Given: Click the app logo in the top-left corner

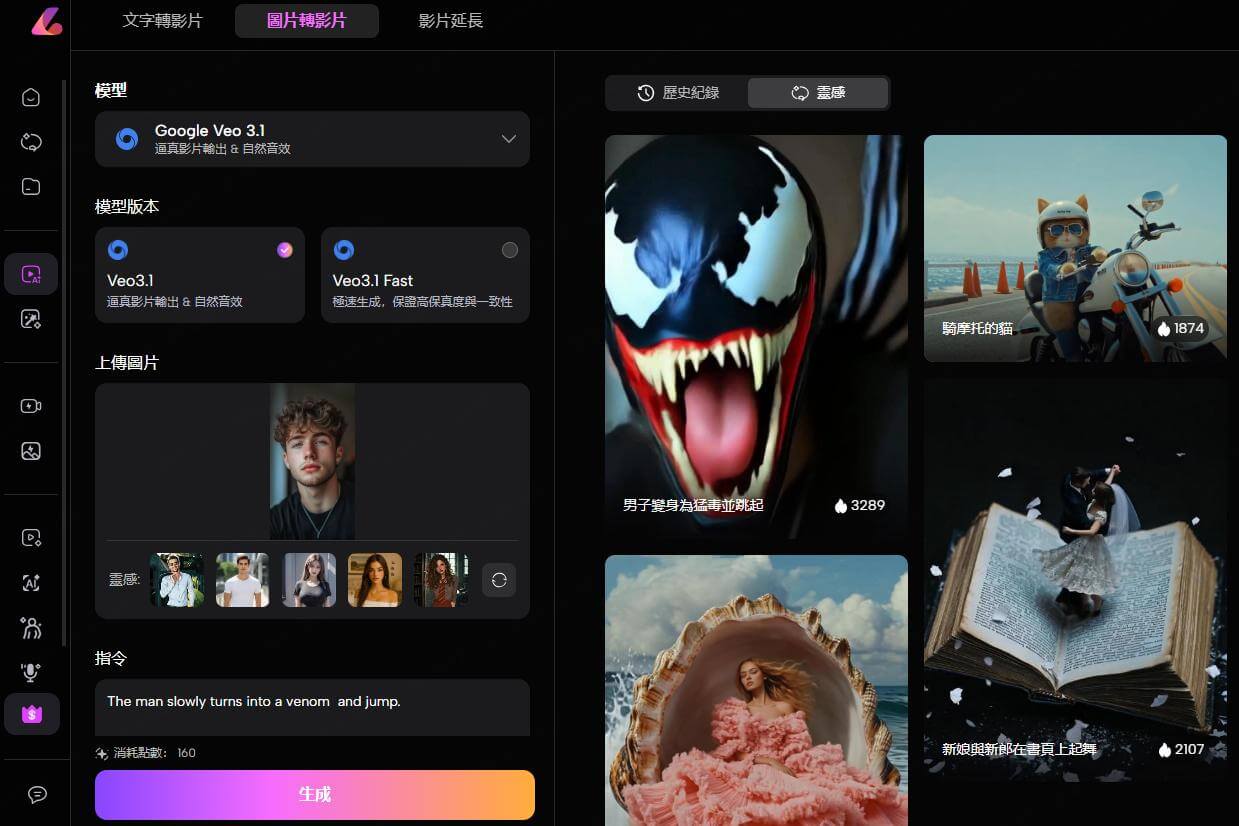Looking at the screenshot, I should [46, 22].
